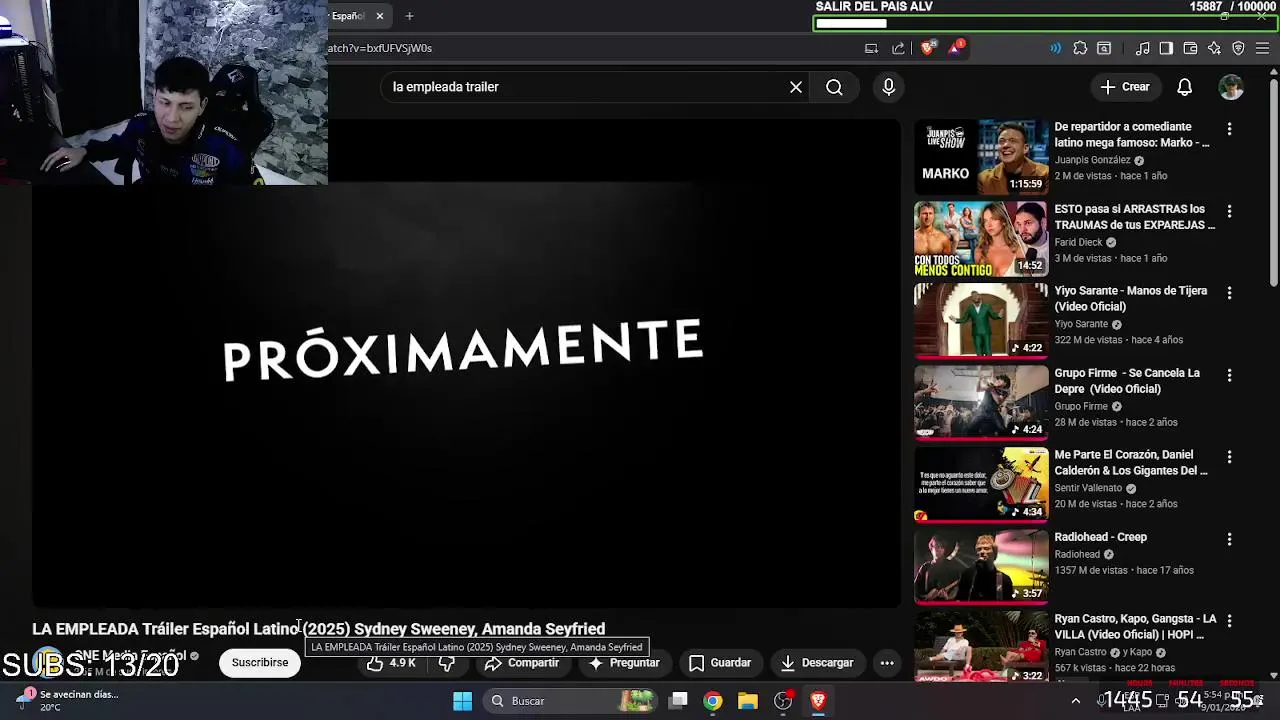1280x720 pixels.
Task: Open the more actions three-dots under video
Action: coord(887,663)
